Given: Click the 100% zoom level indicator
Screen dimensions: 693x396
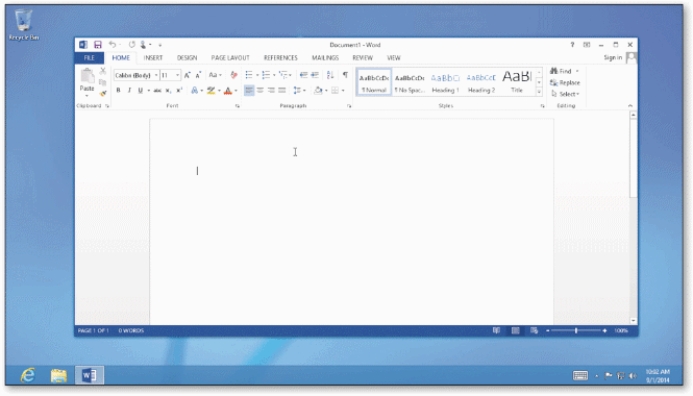Looking at the screenshot, I should pos(621,331).
